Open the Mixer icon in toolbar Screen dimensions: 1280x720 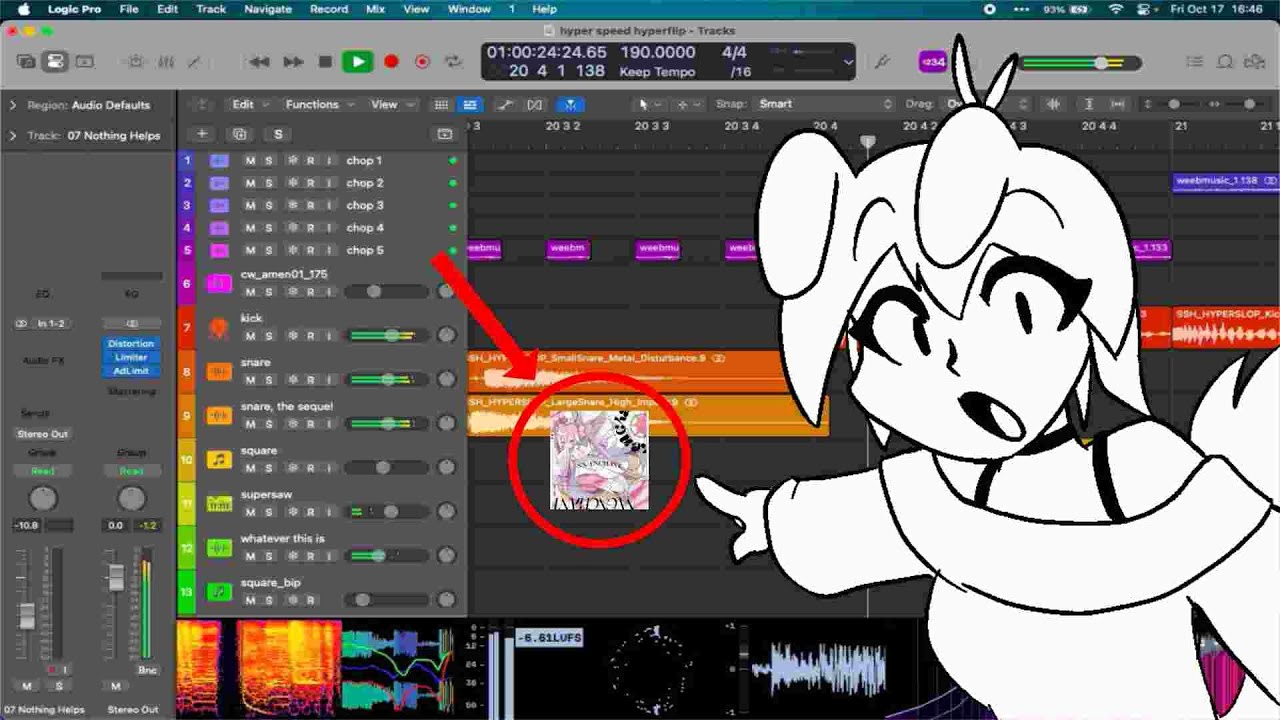pyautogui.click(x=165, y=62)
